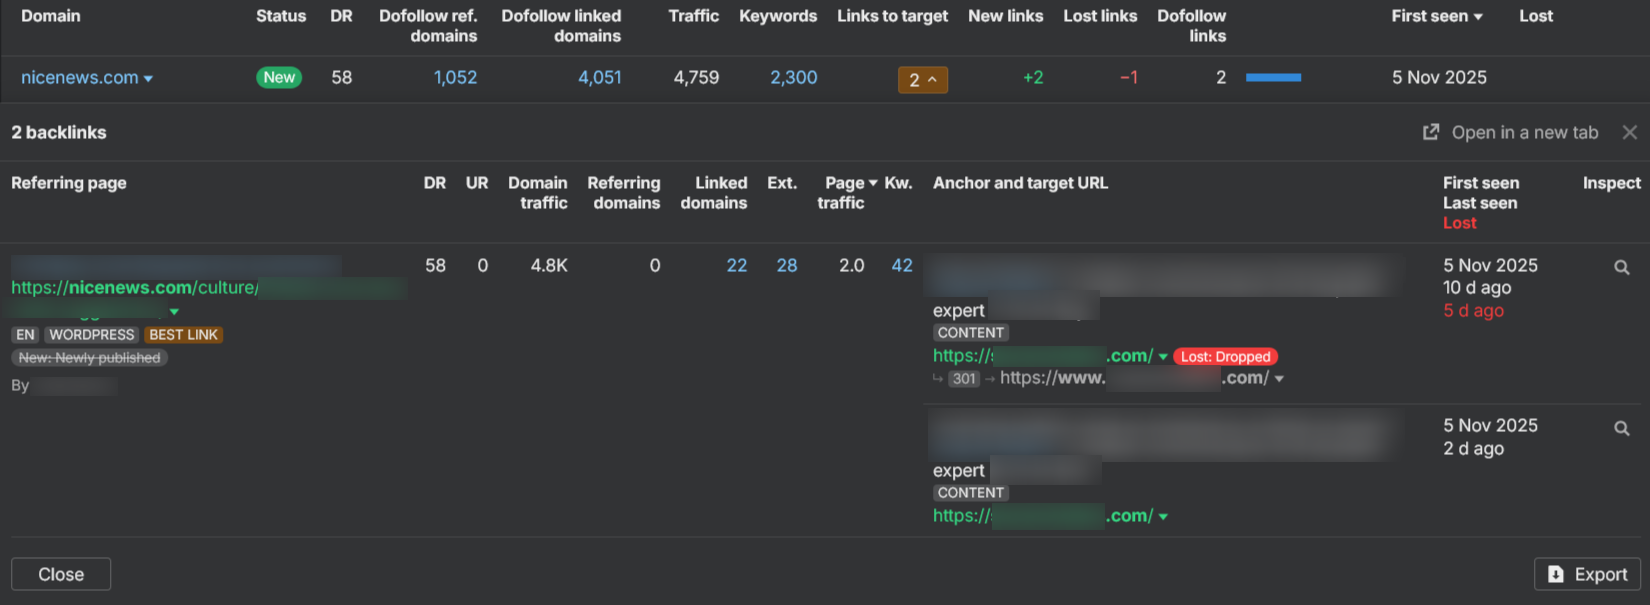This screenshot has width=1650, height=605.
Task: Click the WORDPRESS tag
Action: pos(92,335)
